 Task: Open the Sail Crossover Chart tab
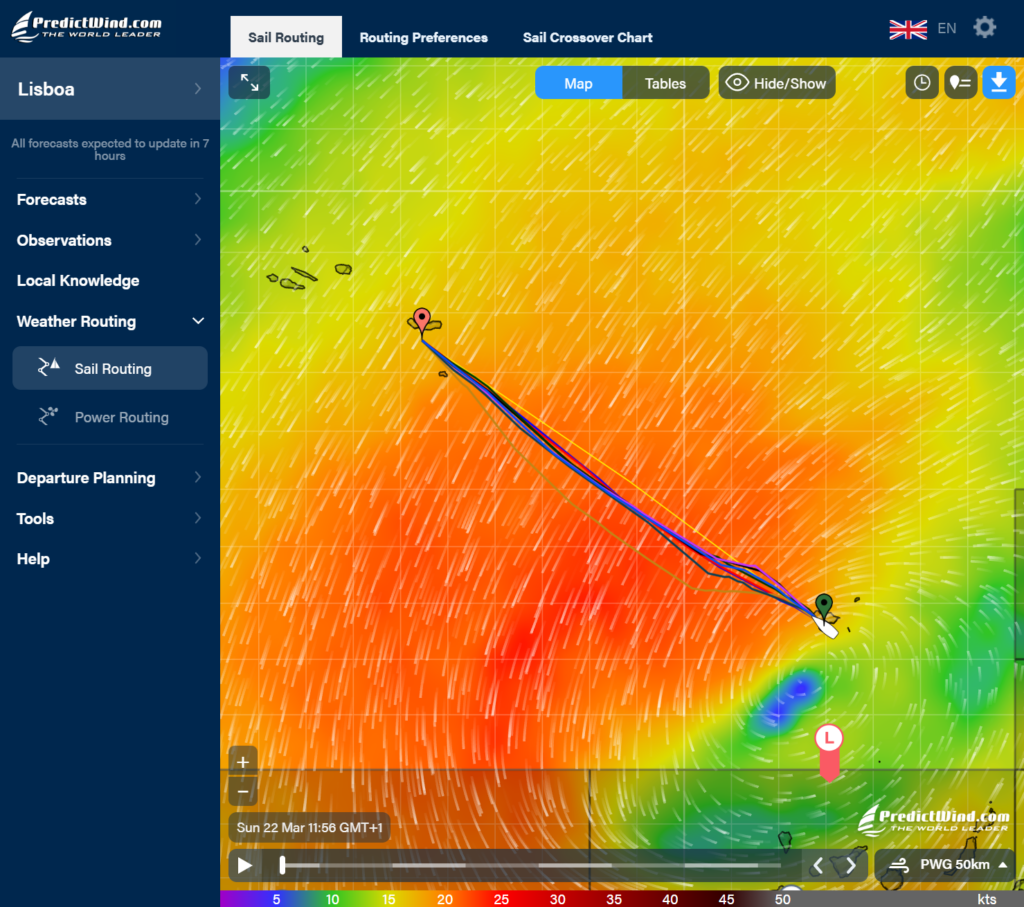coord(587,38)
